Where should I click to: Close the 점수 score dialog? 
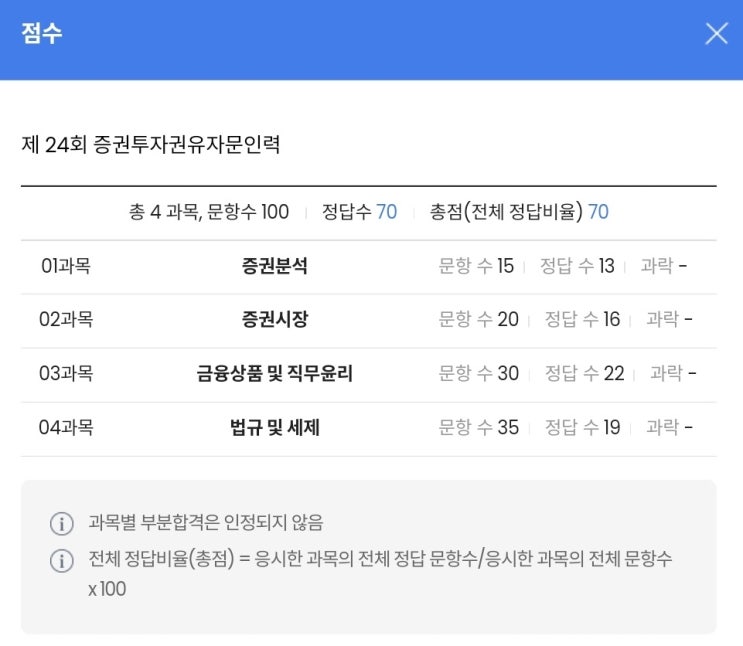(x=716, y=33)
